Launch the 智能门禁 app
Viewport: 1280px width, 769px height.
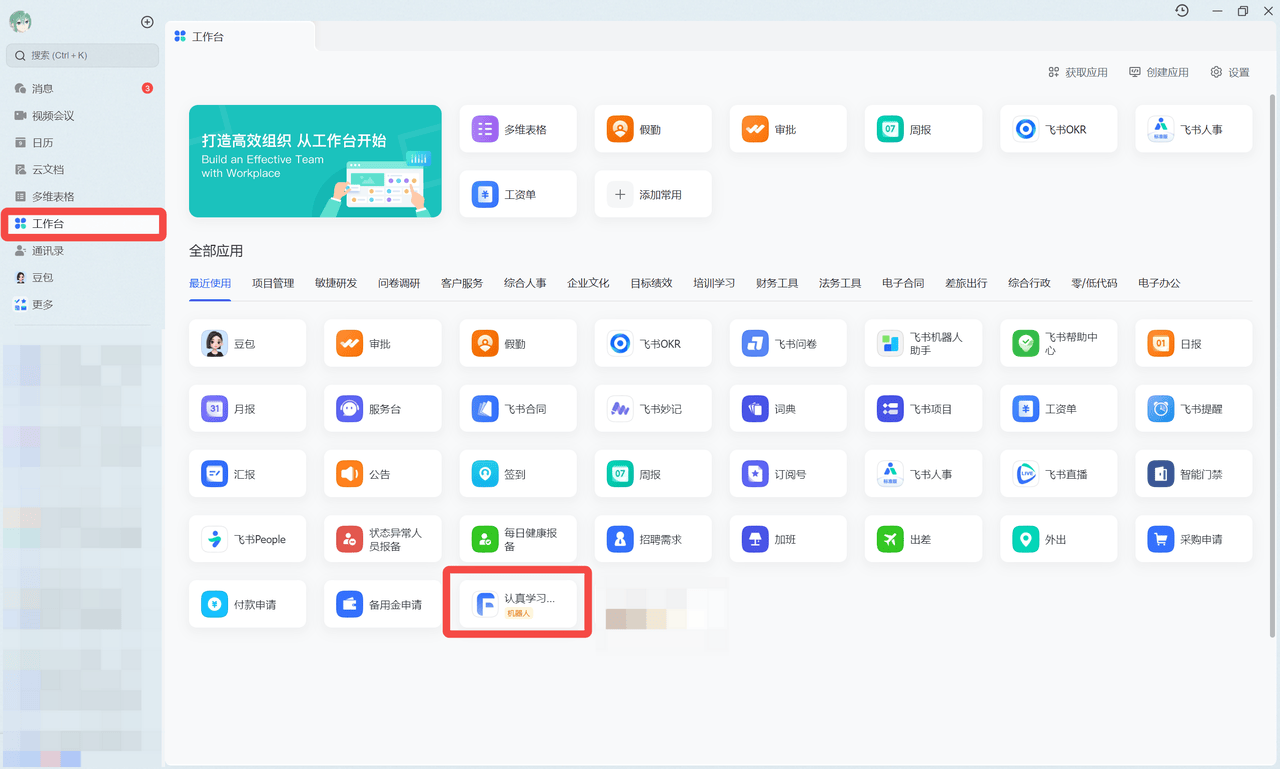click(1193, 473)
